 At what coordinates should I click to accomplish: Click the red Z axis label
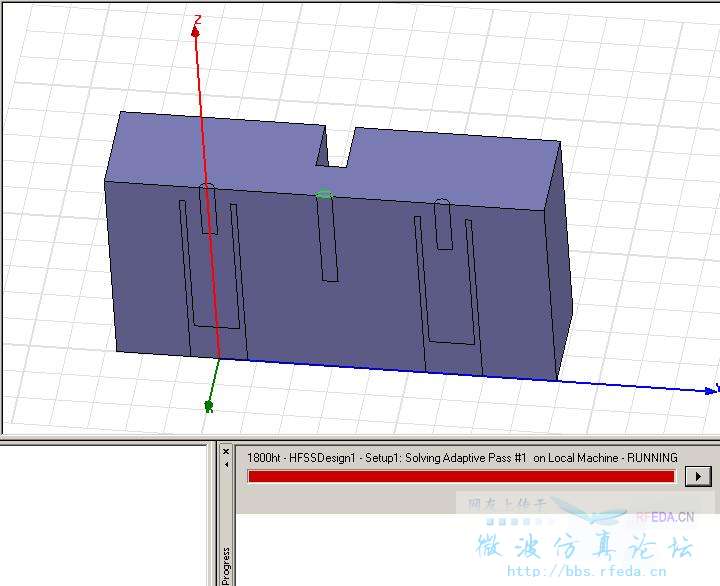point(197,20)
